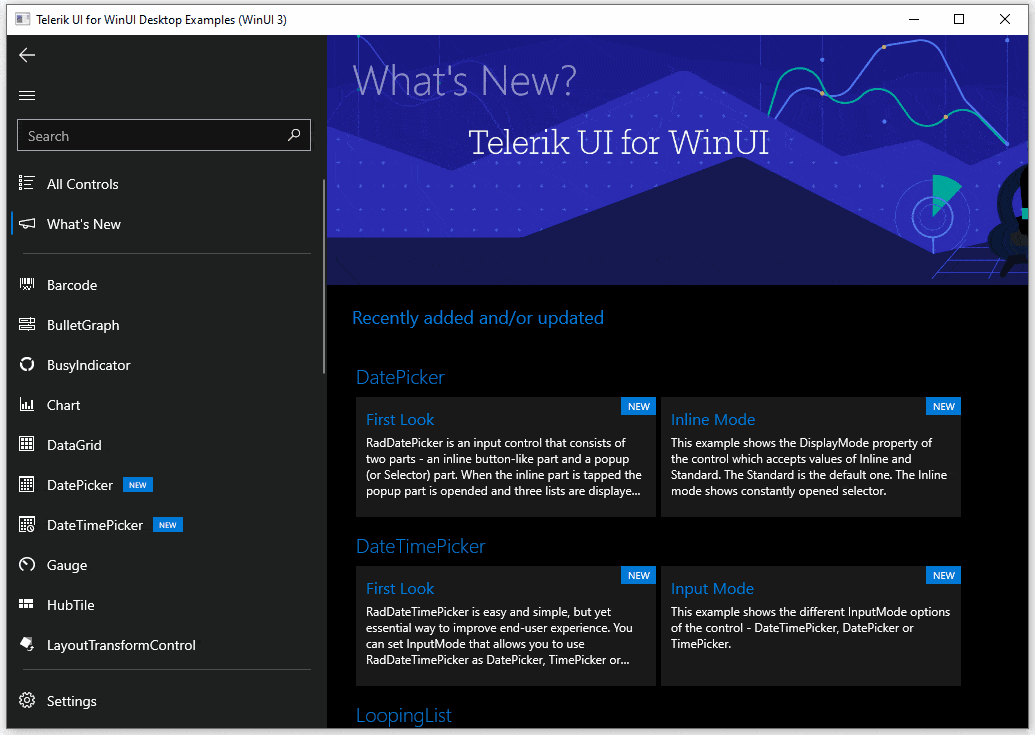
Task: Click the search magnifier icon
Action: 294,135
